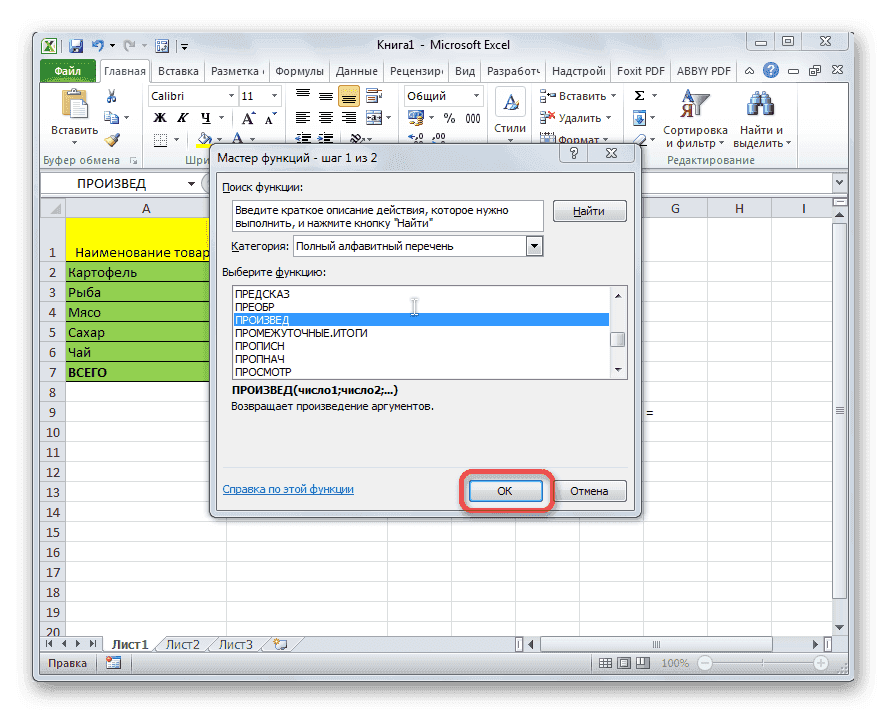Select the Format Painter icon
The height and width of the screenshot is (714, 886).
(x=112, y=141)
